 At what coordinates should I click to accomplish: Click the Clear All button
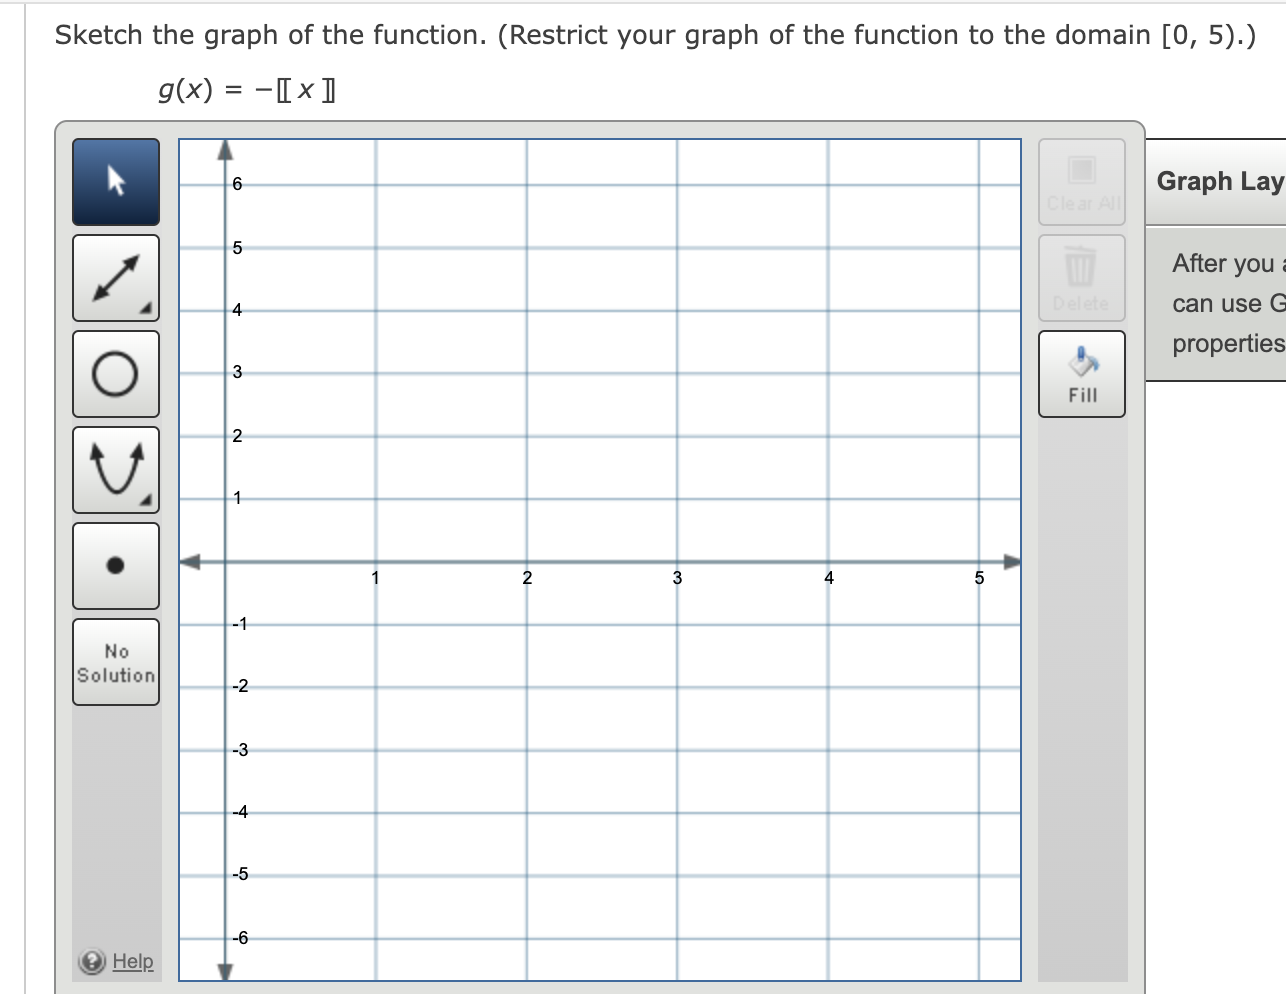pos(1081,181)
